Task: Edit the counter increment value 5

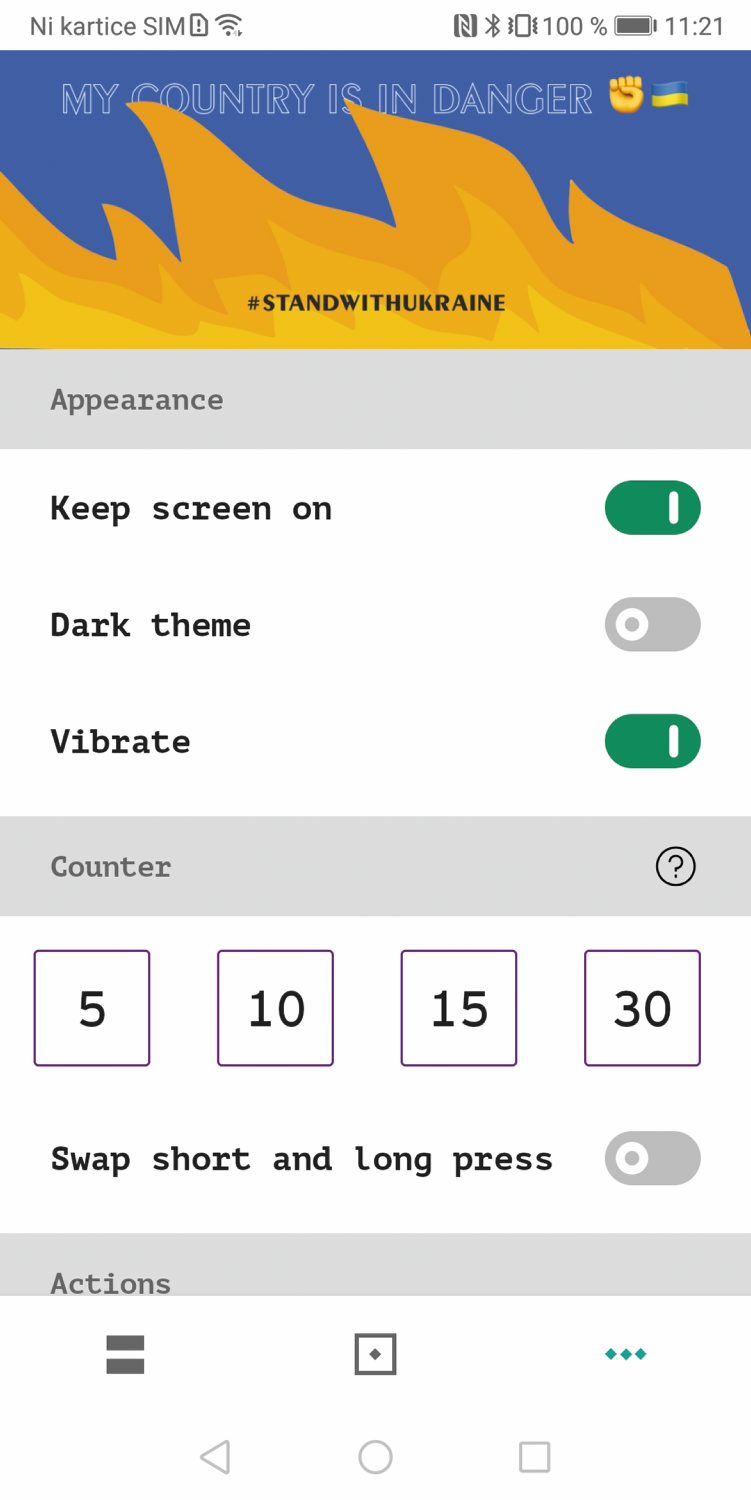Action: (92, 1008)
